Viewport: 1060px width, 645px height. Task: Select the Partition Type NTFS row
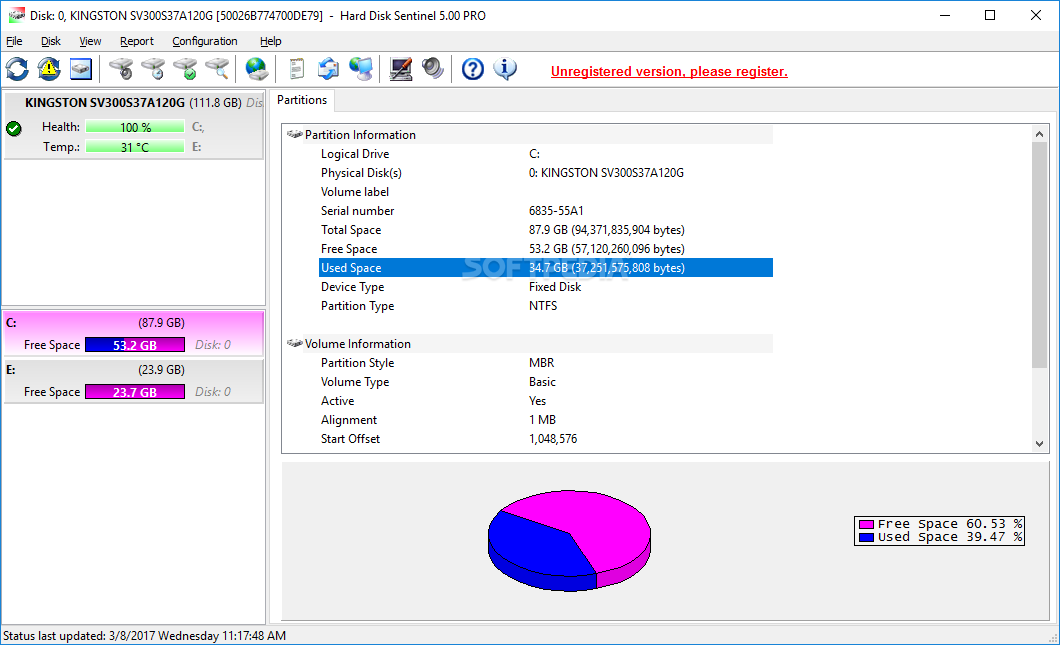[x=546, y=306]
